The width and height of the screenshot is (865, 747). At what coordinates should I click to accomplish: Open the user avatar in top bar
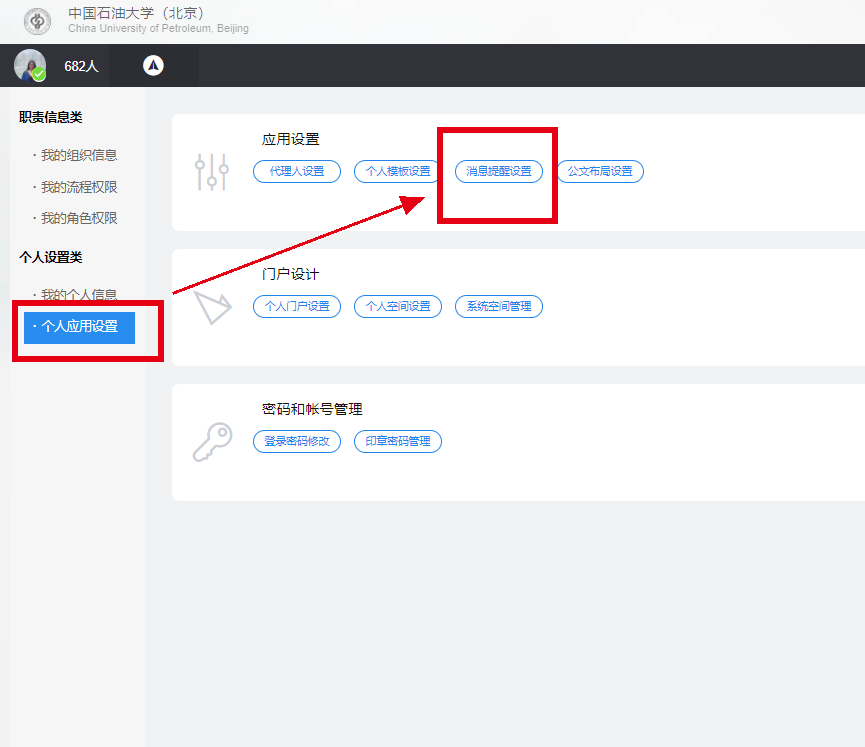(x=30, y=65)
